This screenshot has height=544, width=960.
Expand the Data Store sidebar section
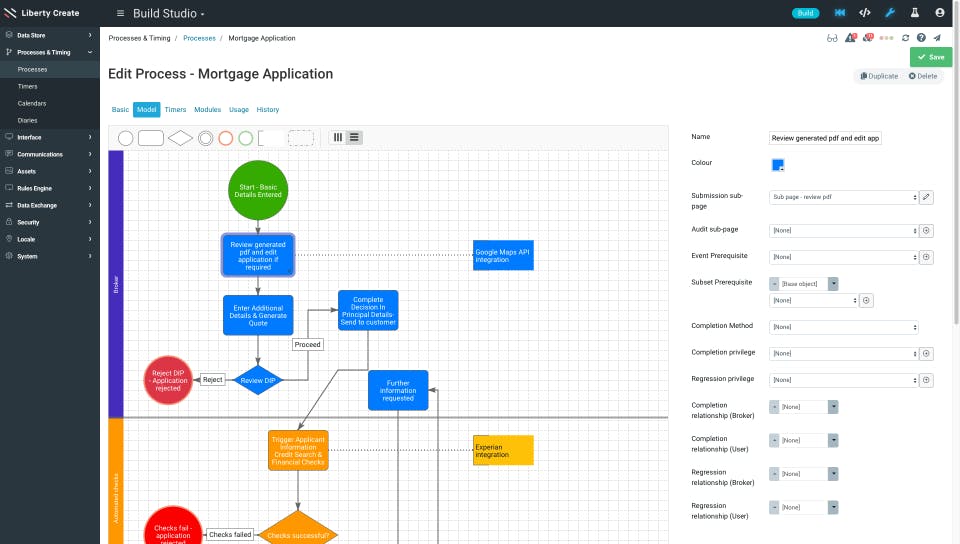pos(50,35)
